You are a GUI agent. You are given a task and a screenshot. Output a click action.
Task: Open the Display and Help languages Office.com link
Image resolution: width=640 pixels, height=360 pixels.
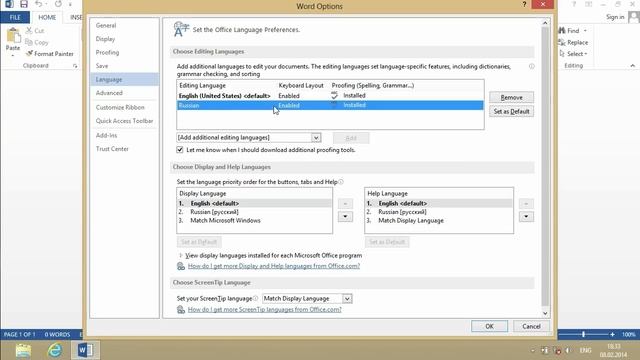[x=274, y=266]
